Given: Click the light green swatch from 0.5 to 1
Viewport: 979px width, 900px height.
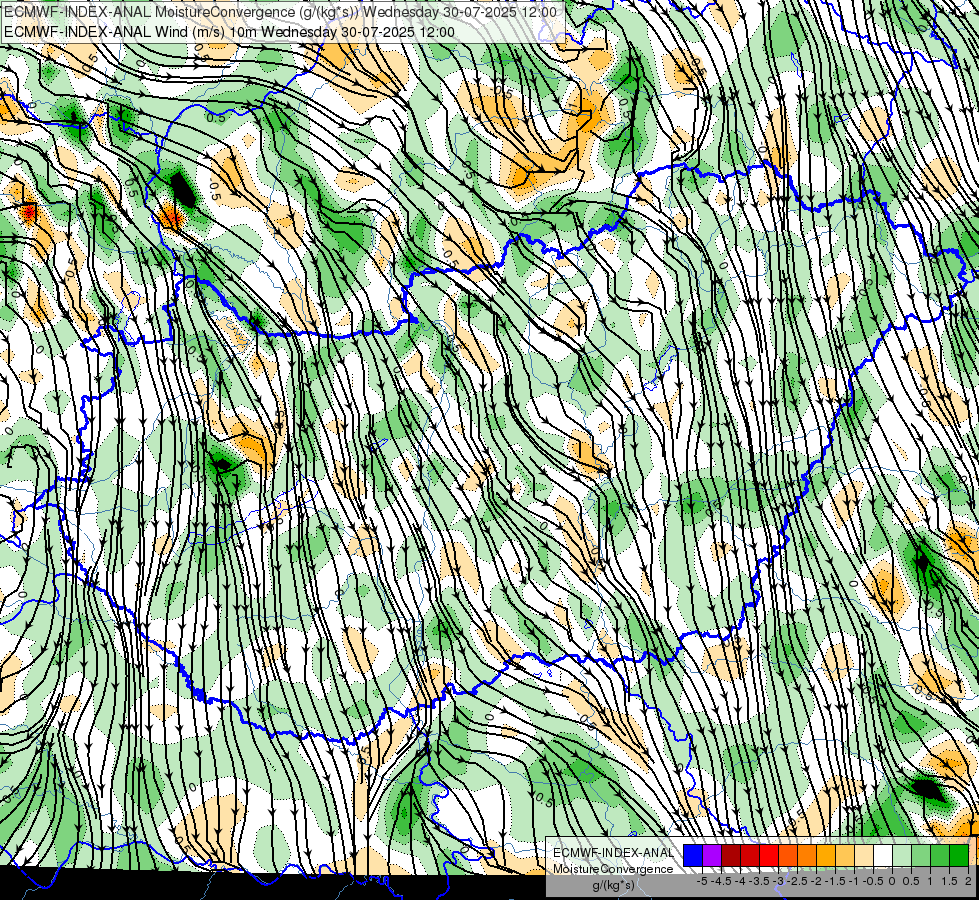Looking at the screenshot, I should (x=921, y=856).
